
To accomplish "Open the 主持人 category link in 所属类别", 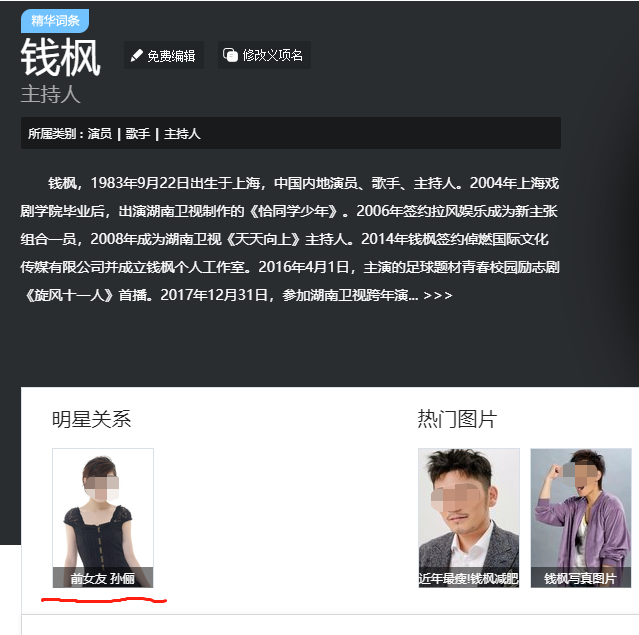I will 182,134.
